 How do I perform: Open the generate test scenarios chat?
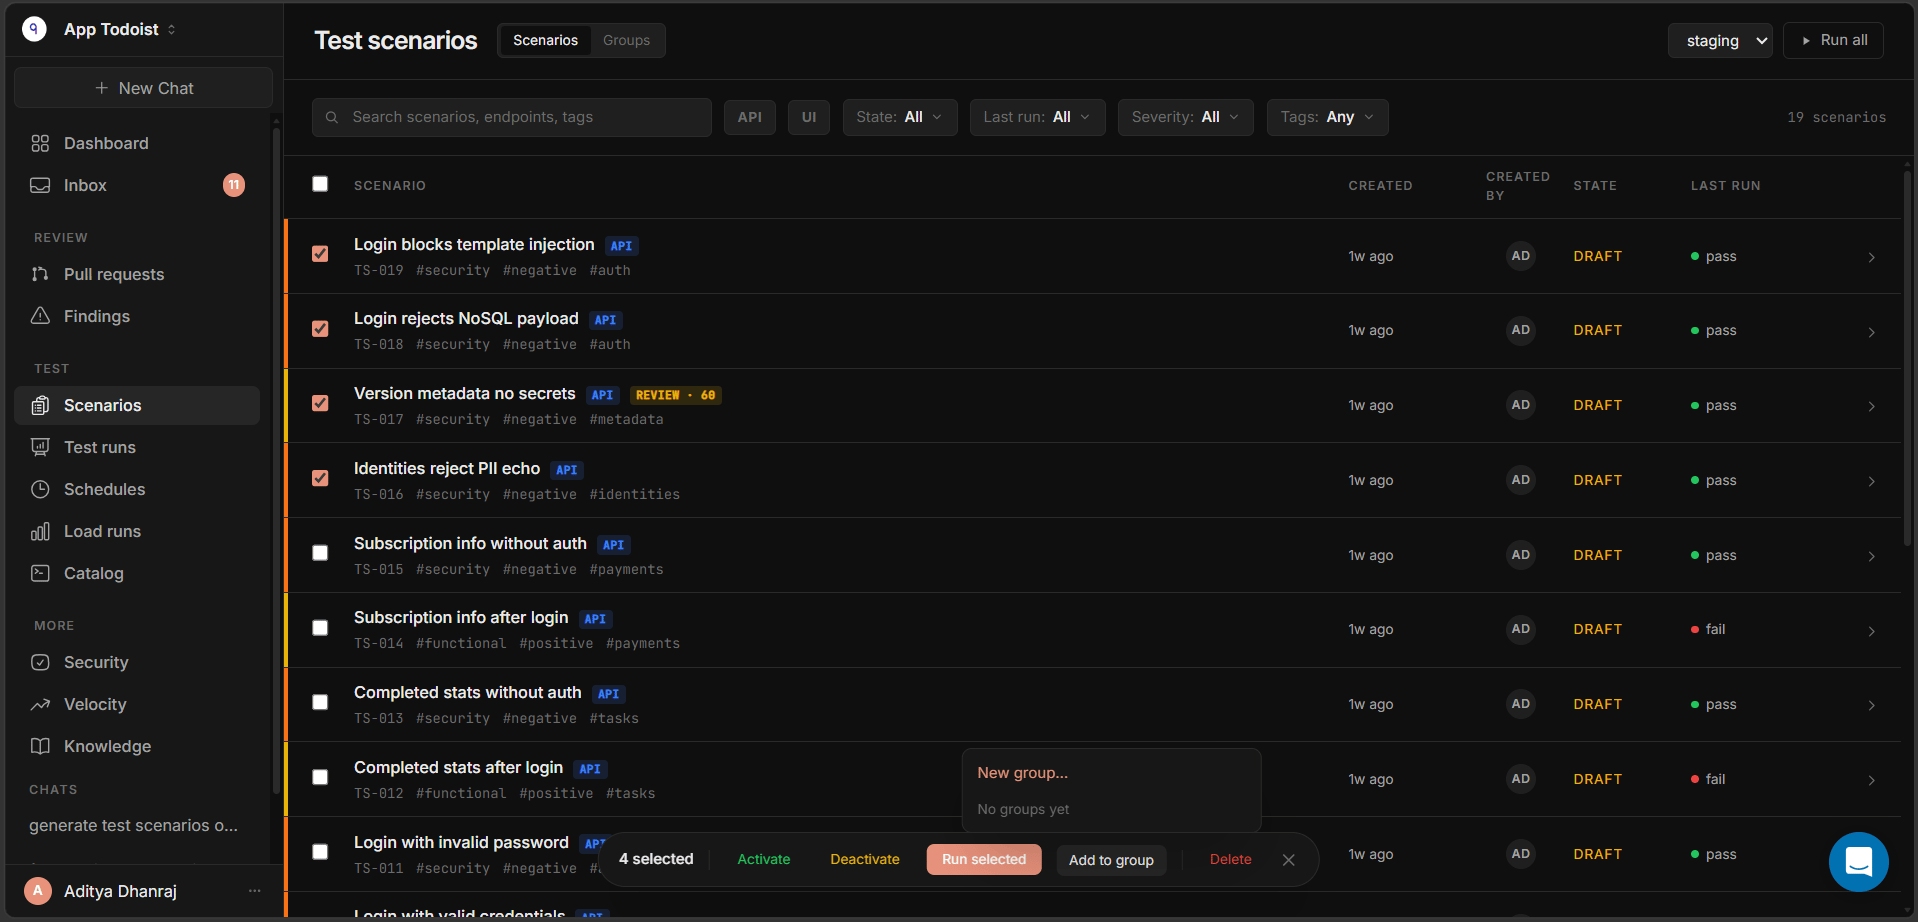pyautogui.click(x=134, y=826)
